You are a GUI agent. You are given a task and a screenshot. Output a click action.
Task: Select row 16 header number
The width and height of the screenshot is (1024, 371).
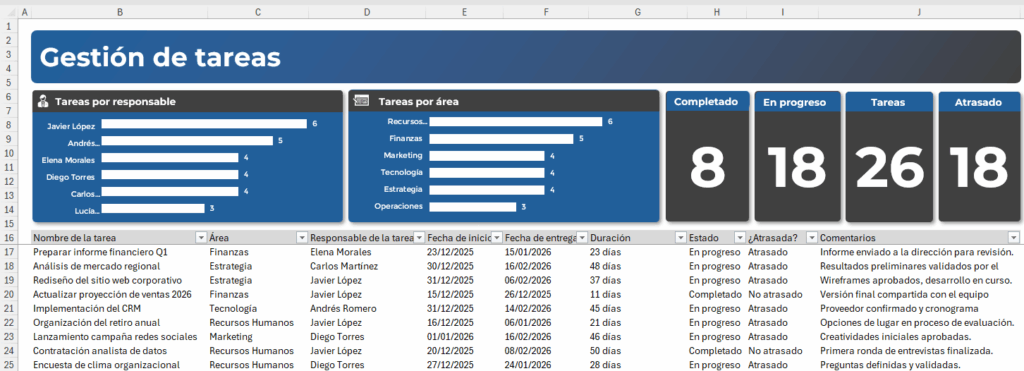(x=8, y=238)
